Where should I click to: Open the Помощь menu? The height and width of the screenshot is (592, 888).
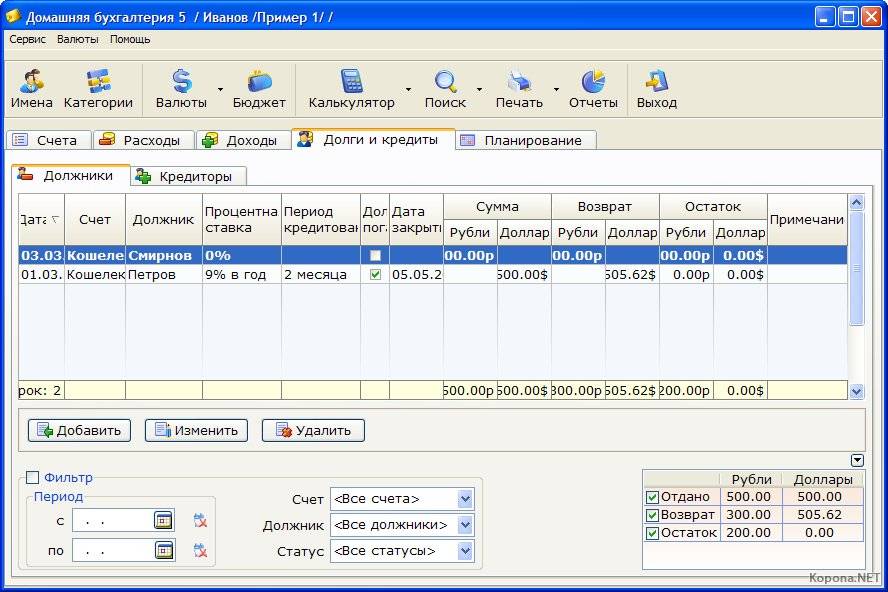pyautogui.click(x=130, y=39)
